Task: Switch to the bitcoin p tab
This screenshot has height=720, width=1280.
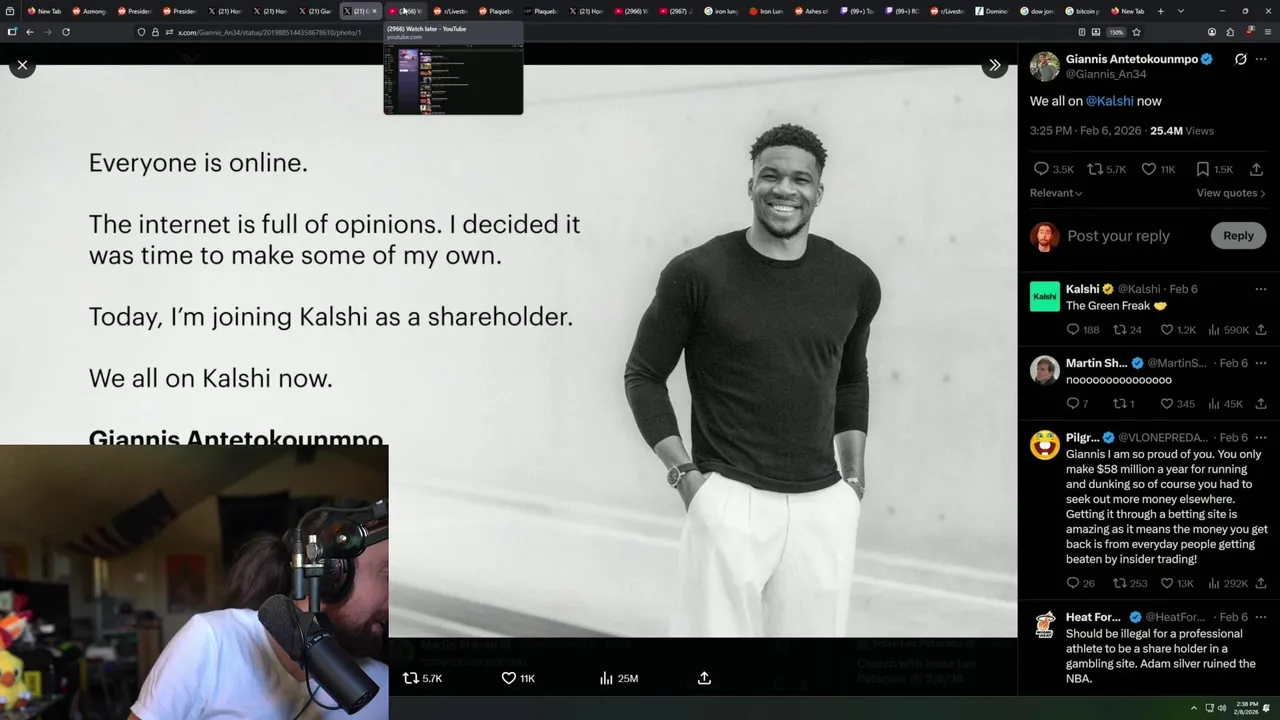Action: pyautogui.click(x=1081, y=11)
